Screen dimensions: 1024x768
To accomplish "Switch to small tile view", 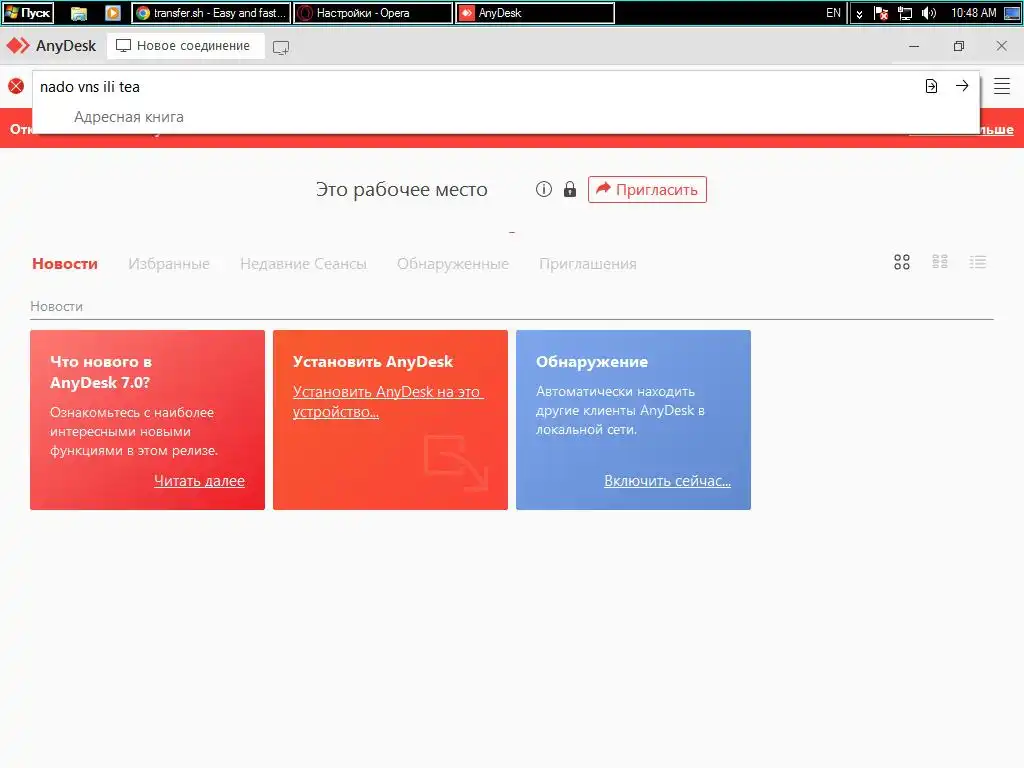I will 940,262.
